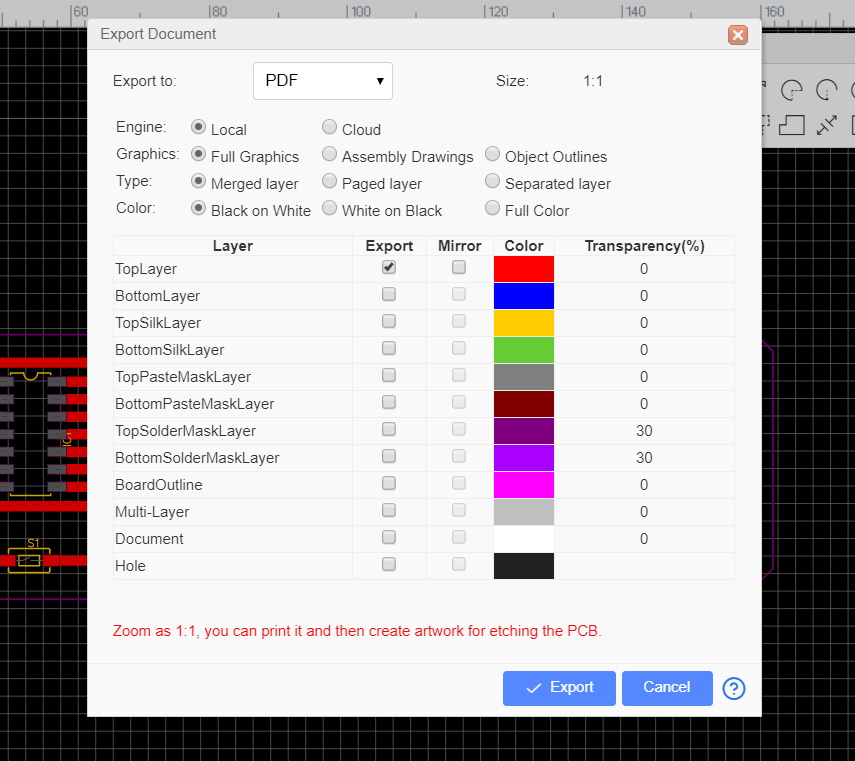Select Separated layer type
The height and width of the screenshot is (761, 855).
coord(492,181)
